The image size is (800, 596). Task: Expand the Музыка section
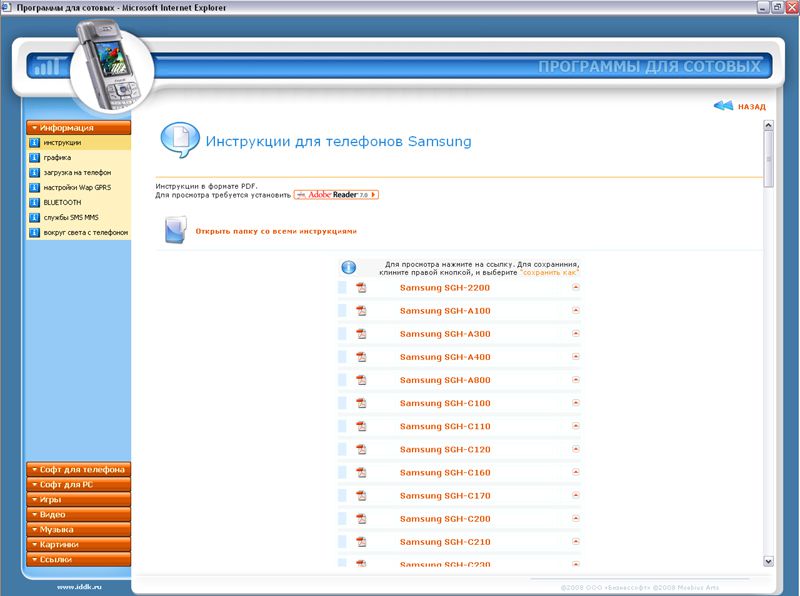79,529
